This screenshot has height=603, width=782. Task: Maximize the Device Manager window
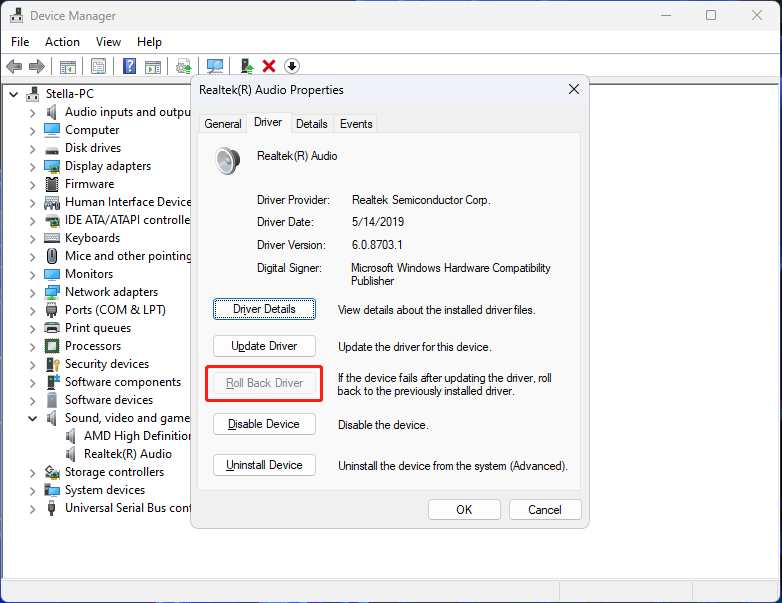(x=711, y=15)
